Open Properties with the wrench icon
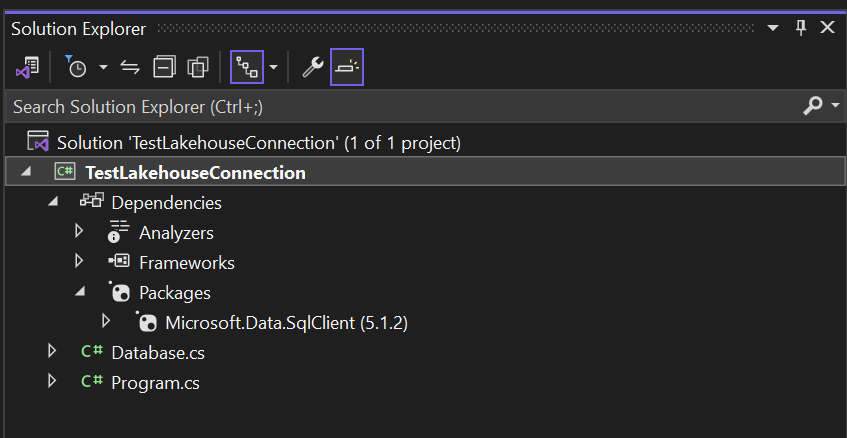 313,68
